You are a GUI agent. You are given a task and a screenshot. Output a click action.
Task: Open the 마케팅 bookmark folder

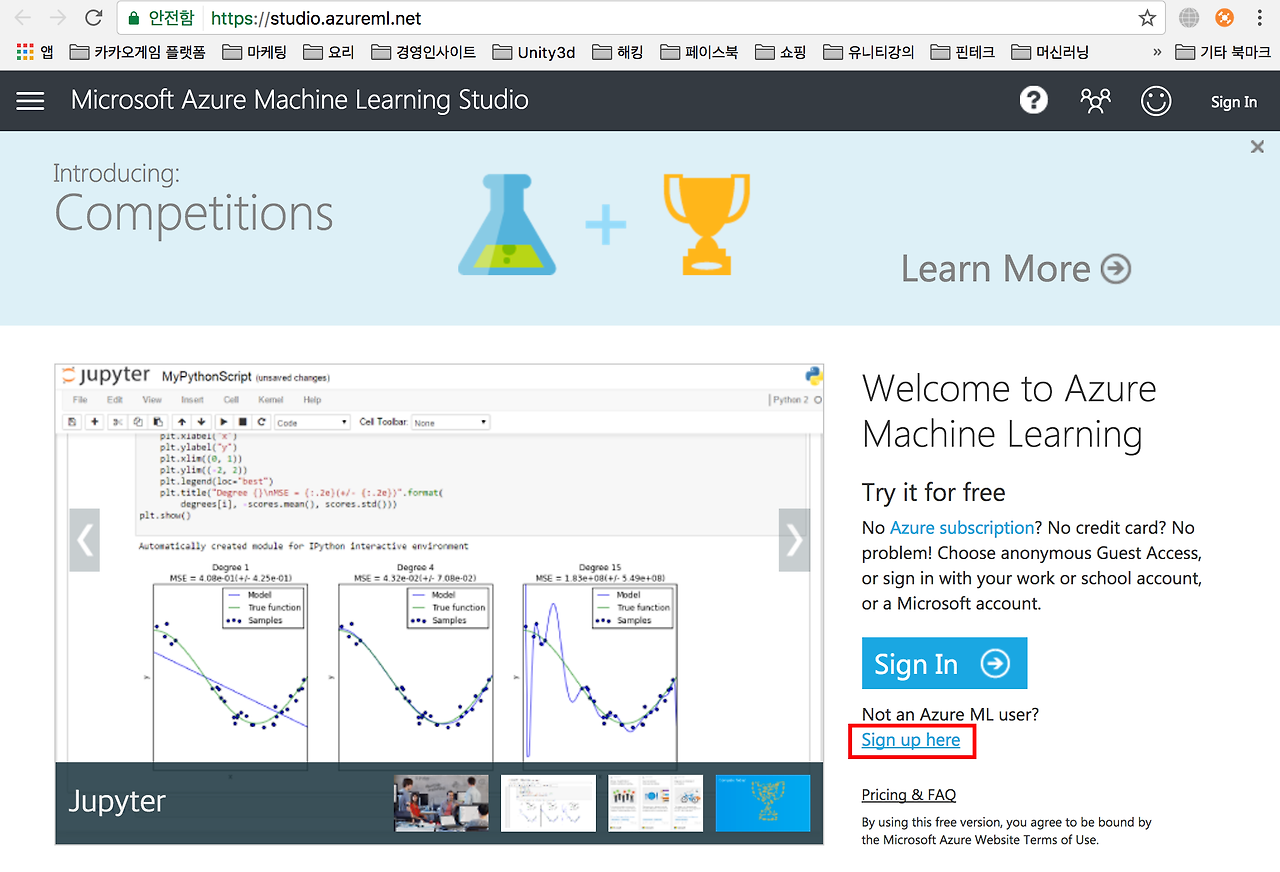click(x=254, y=52)
